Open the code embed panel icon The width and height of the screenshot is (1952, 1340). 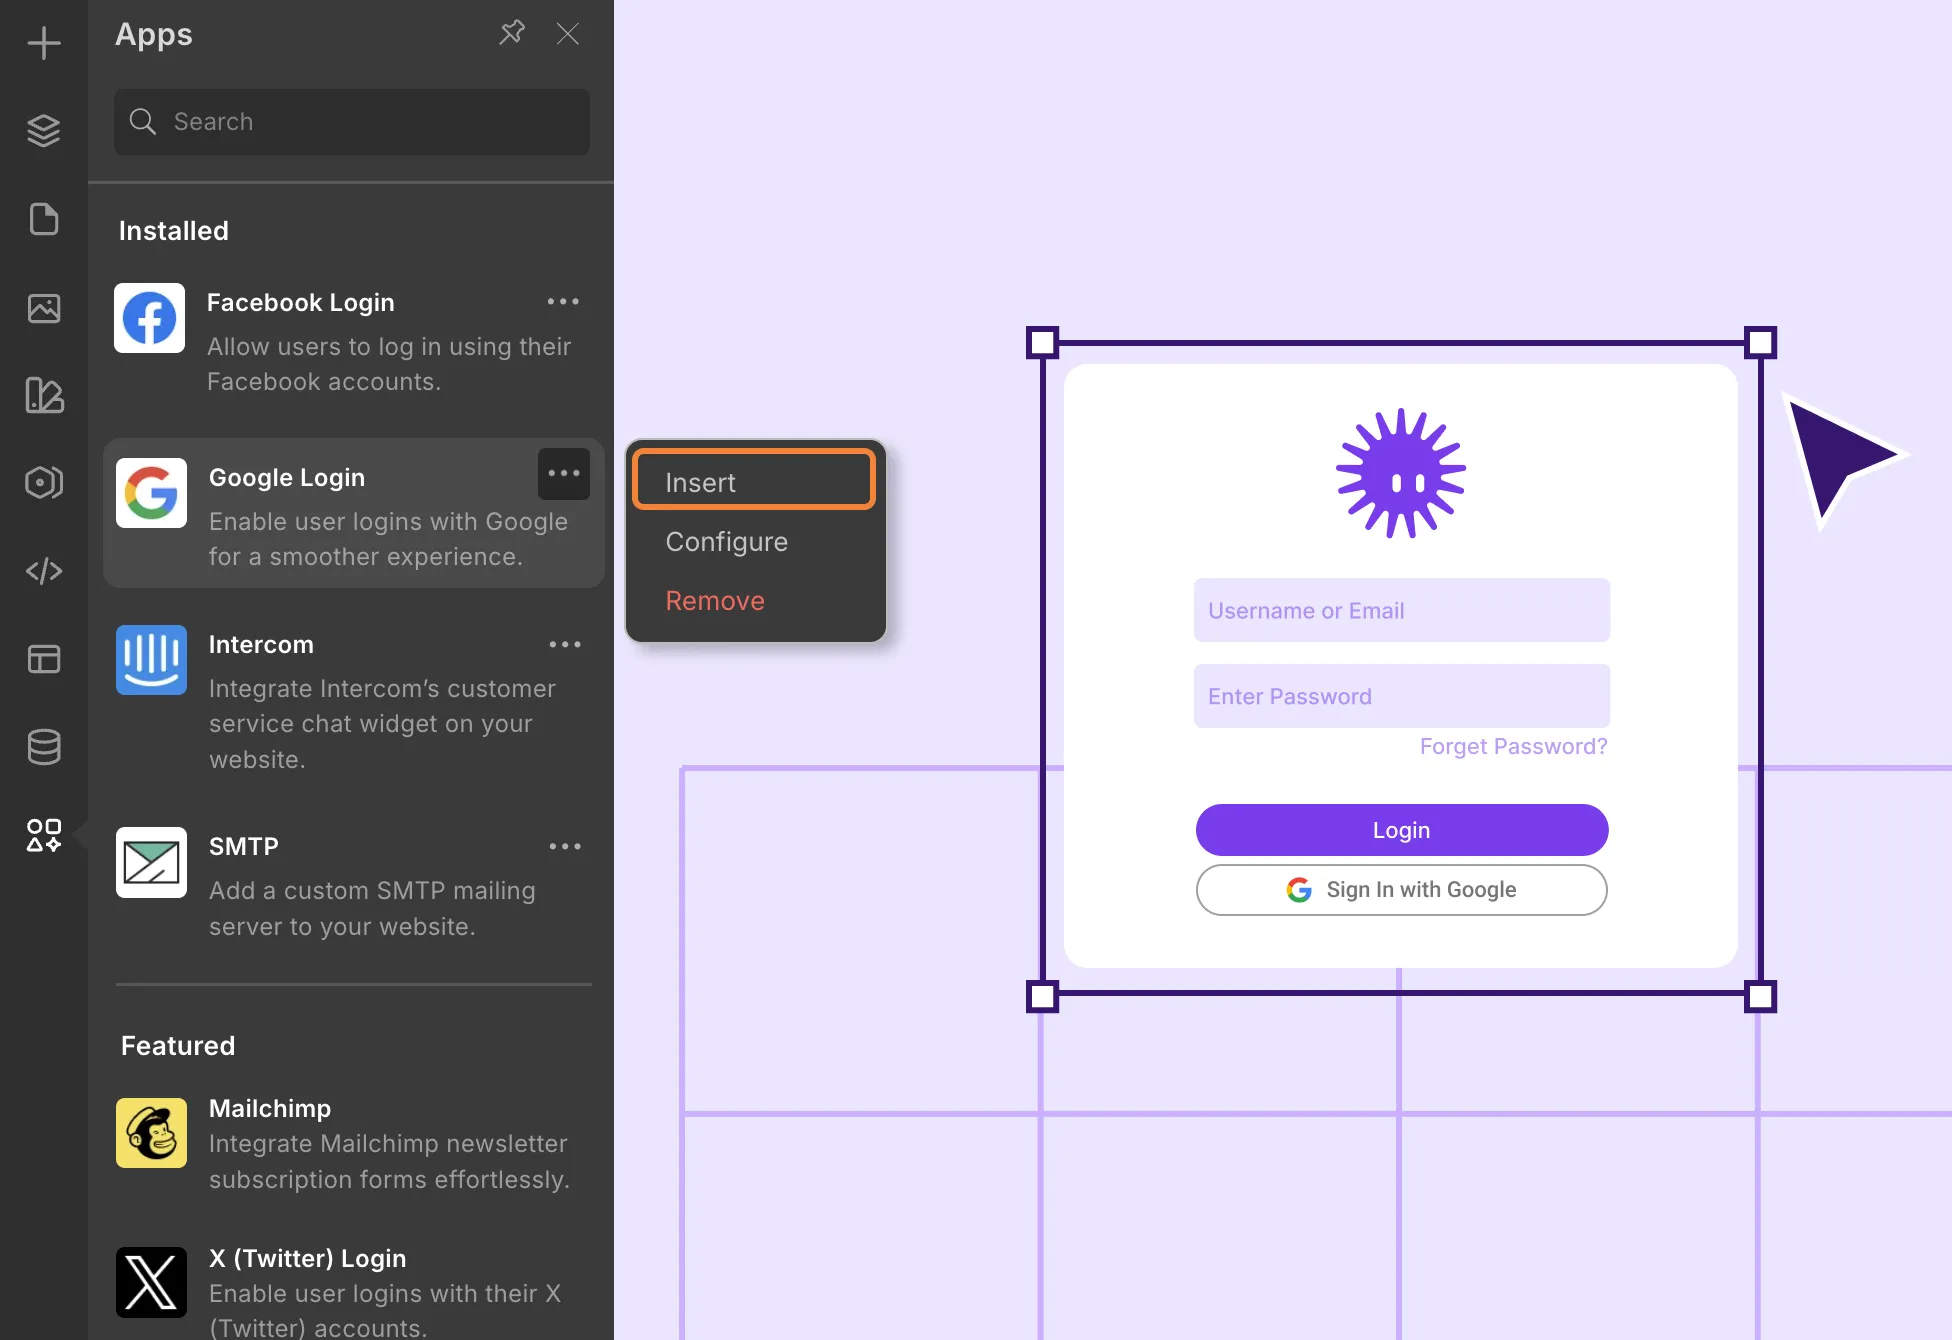[44, 571]
